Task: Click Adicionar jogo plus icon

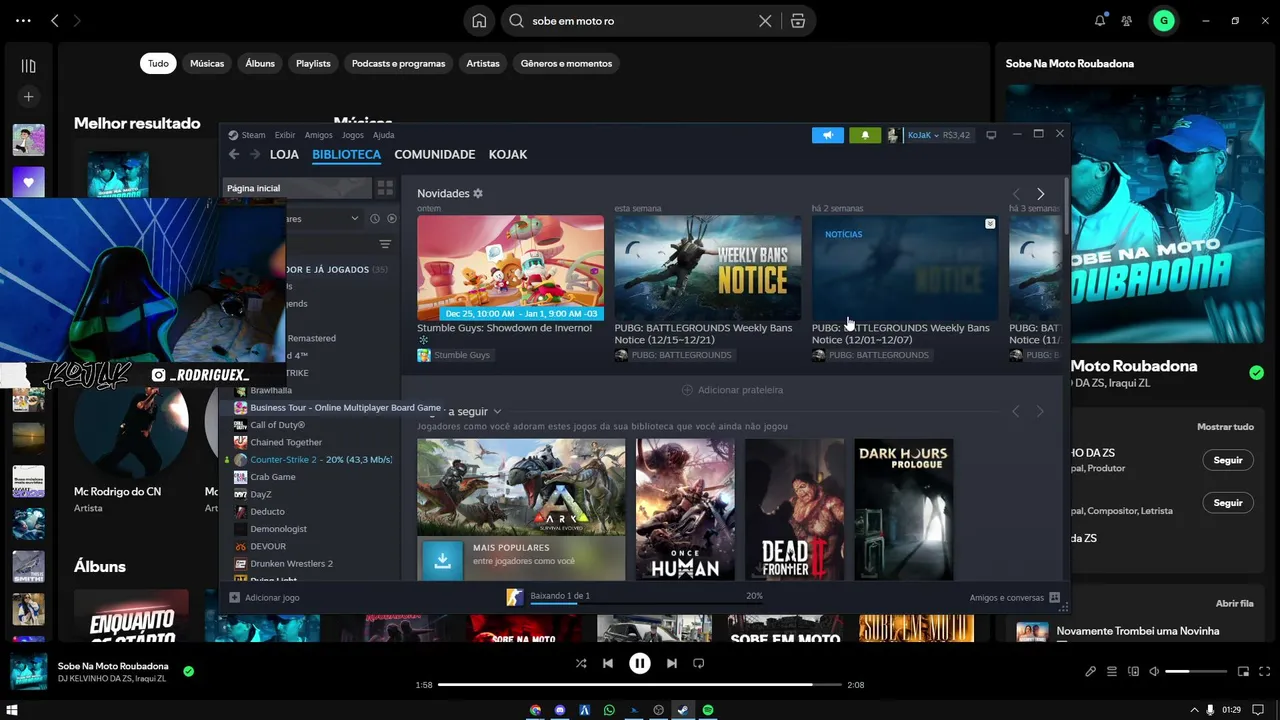Action: (x=235, y=597)
